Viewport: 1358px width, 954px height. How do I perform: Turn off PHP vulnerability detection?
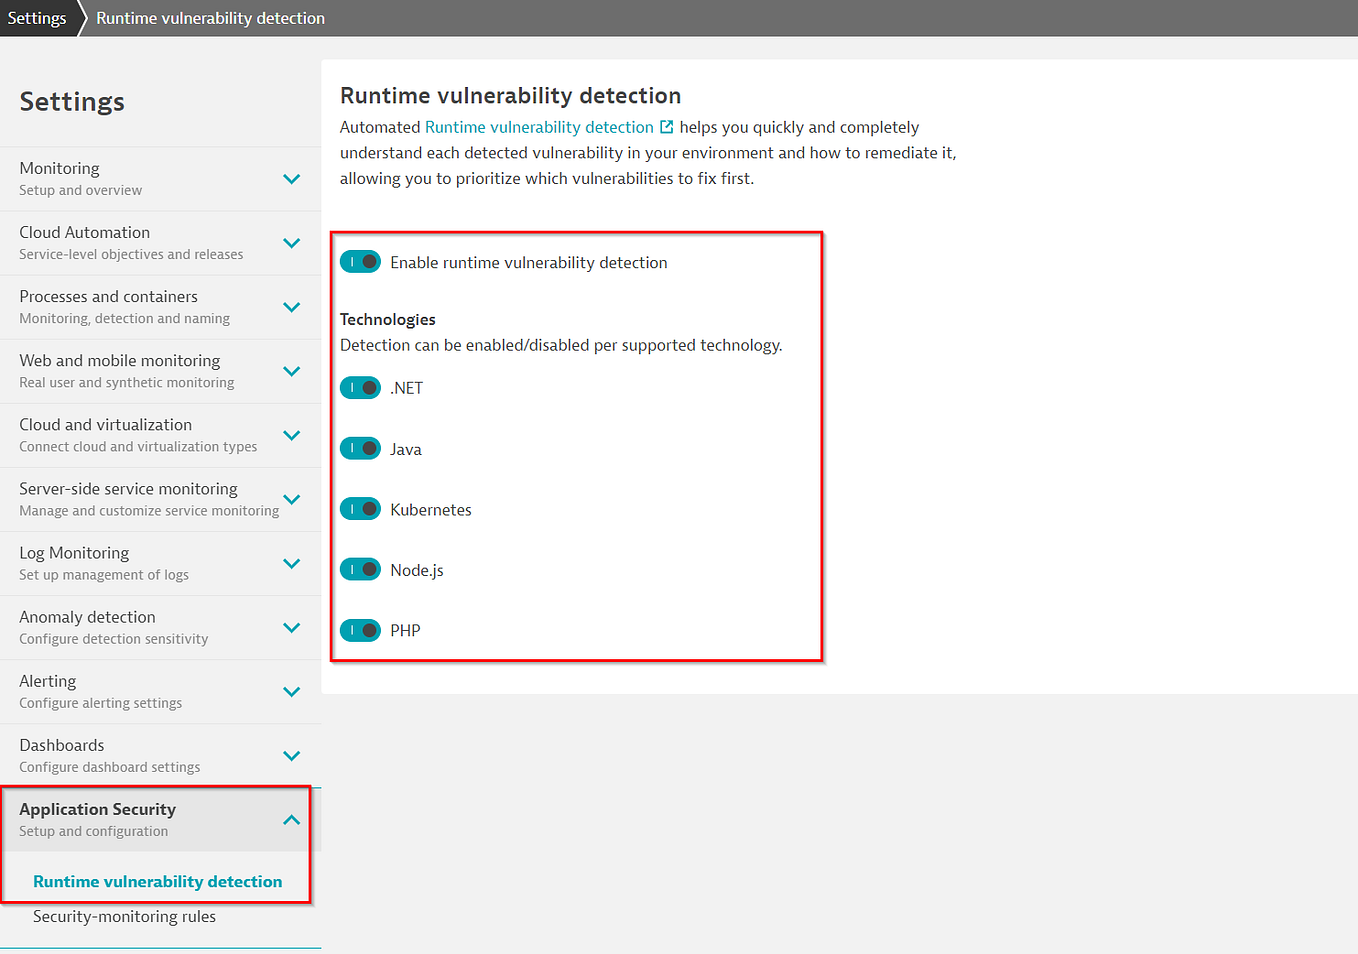coord(360,629)
